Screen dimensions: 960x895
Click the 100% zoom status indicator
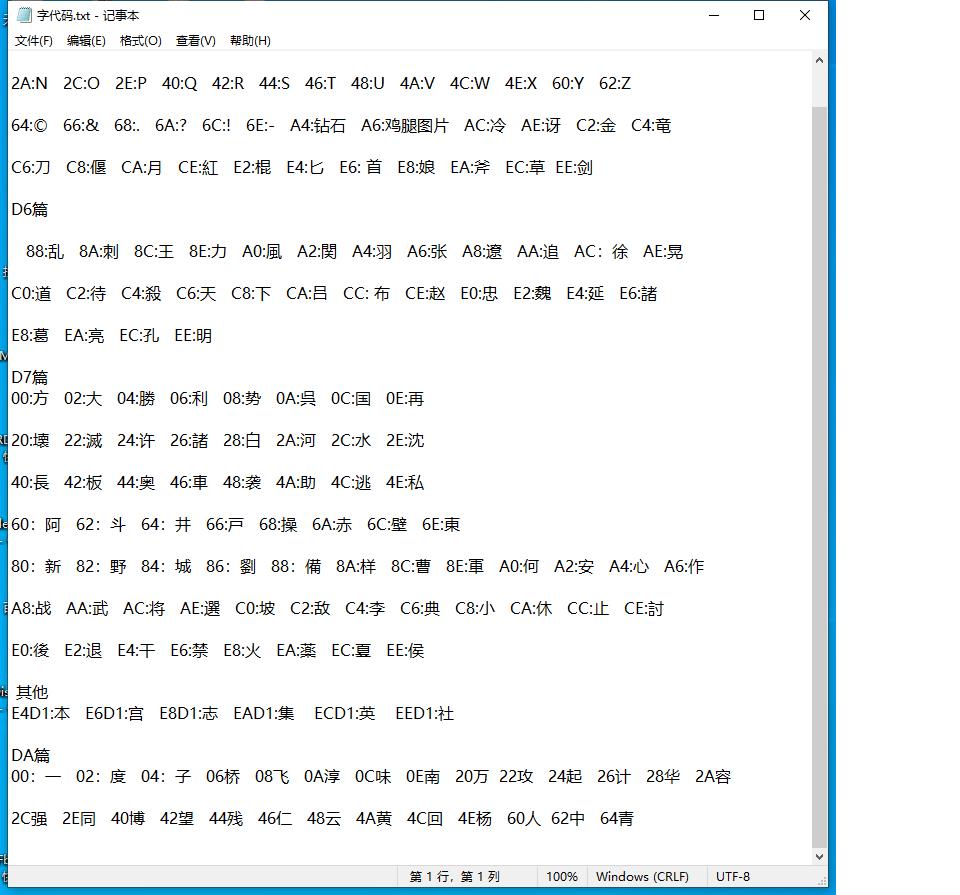click(561, 877)
